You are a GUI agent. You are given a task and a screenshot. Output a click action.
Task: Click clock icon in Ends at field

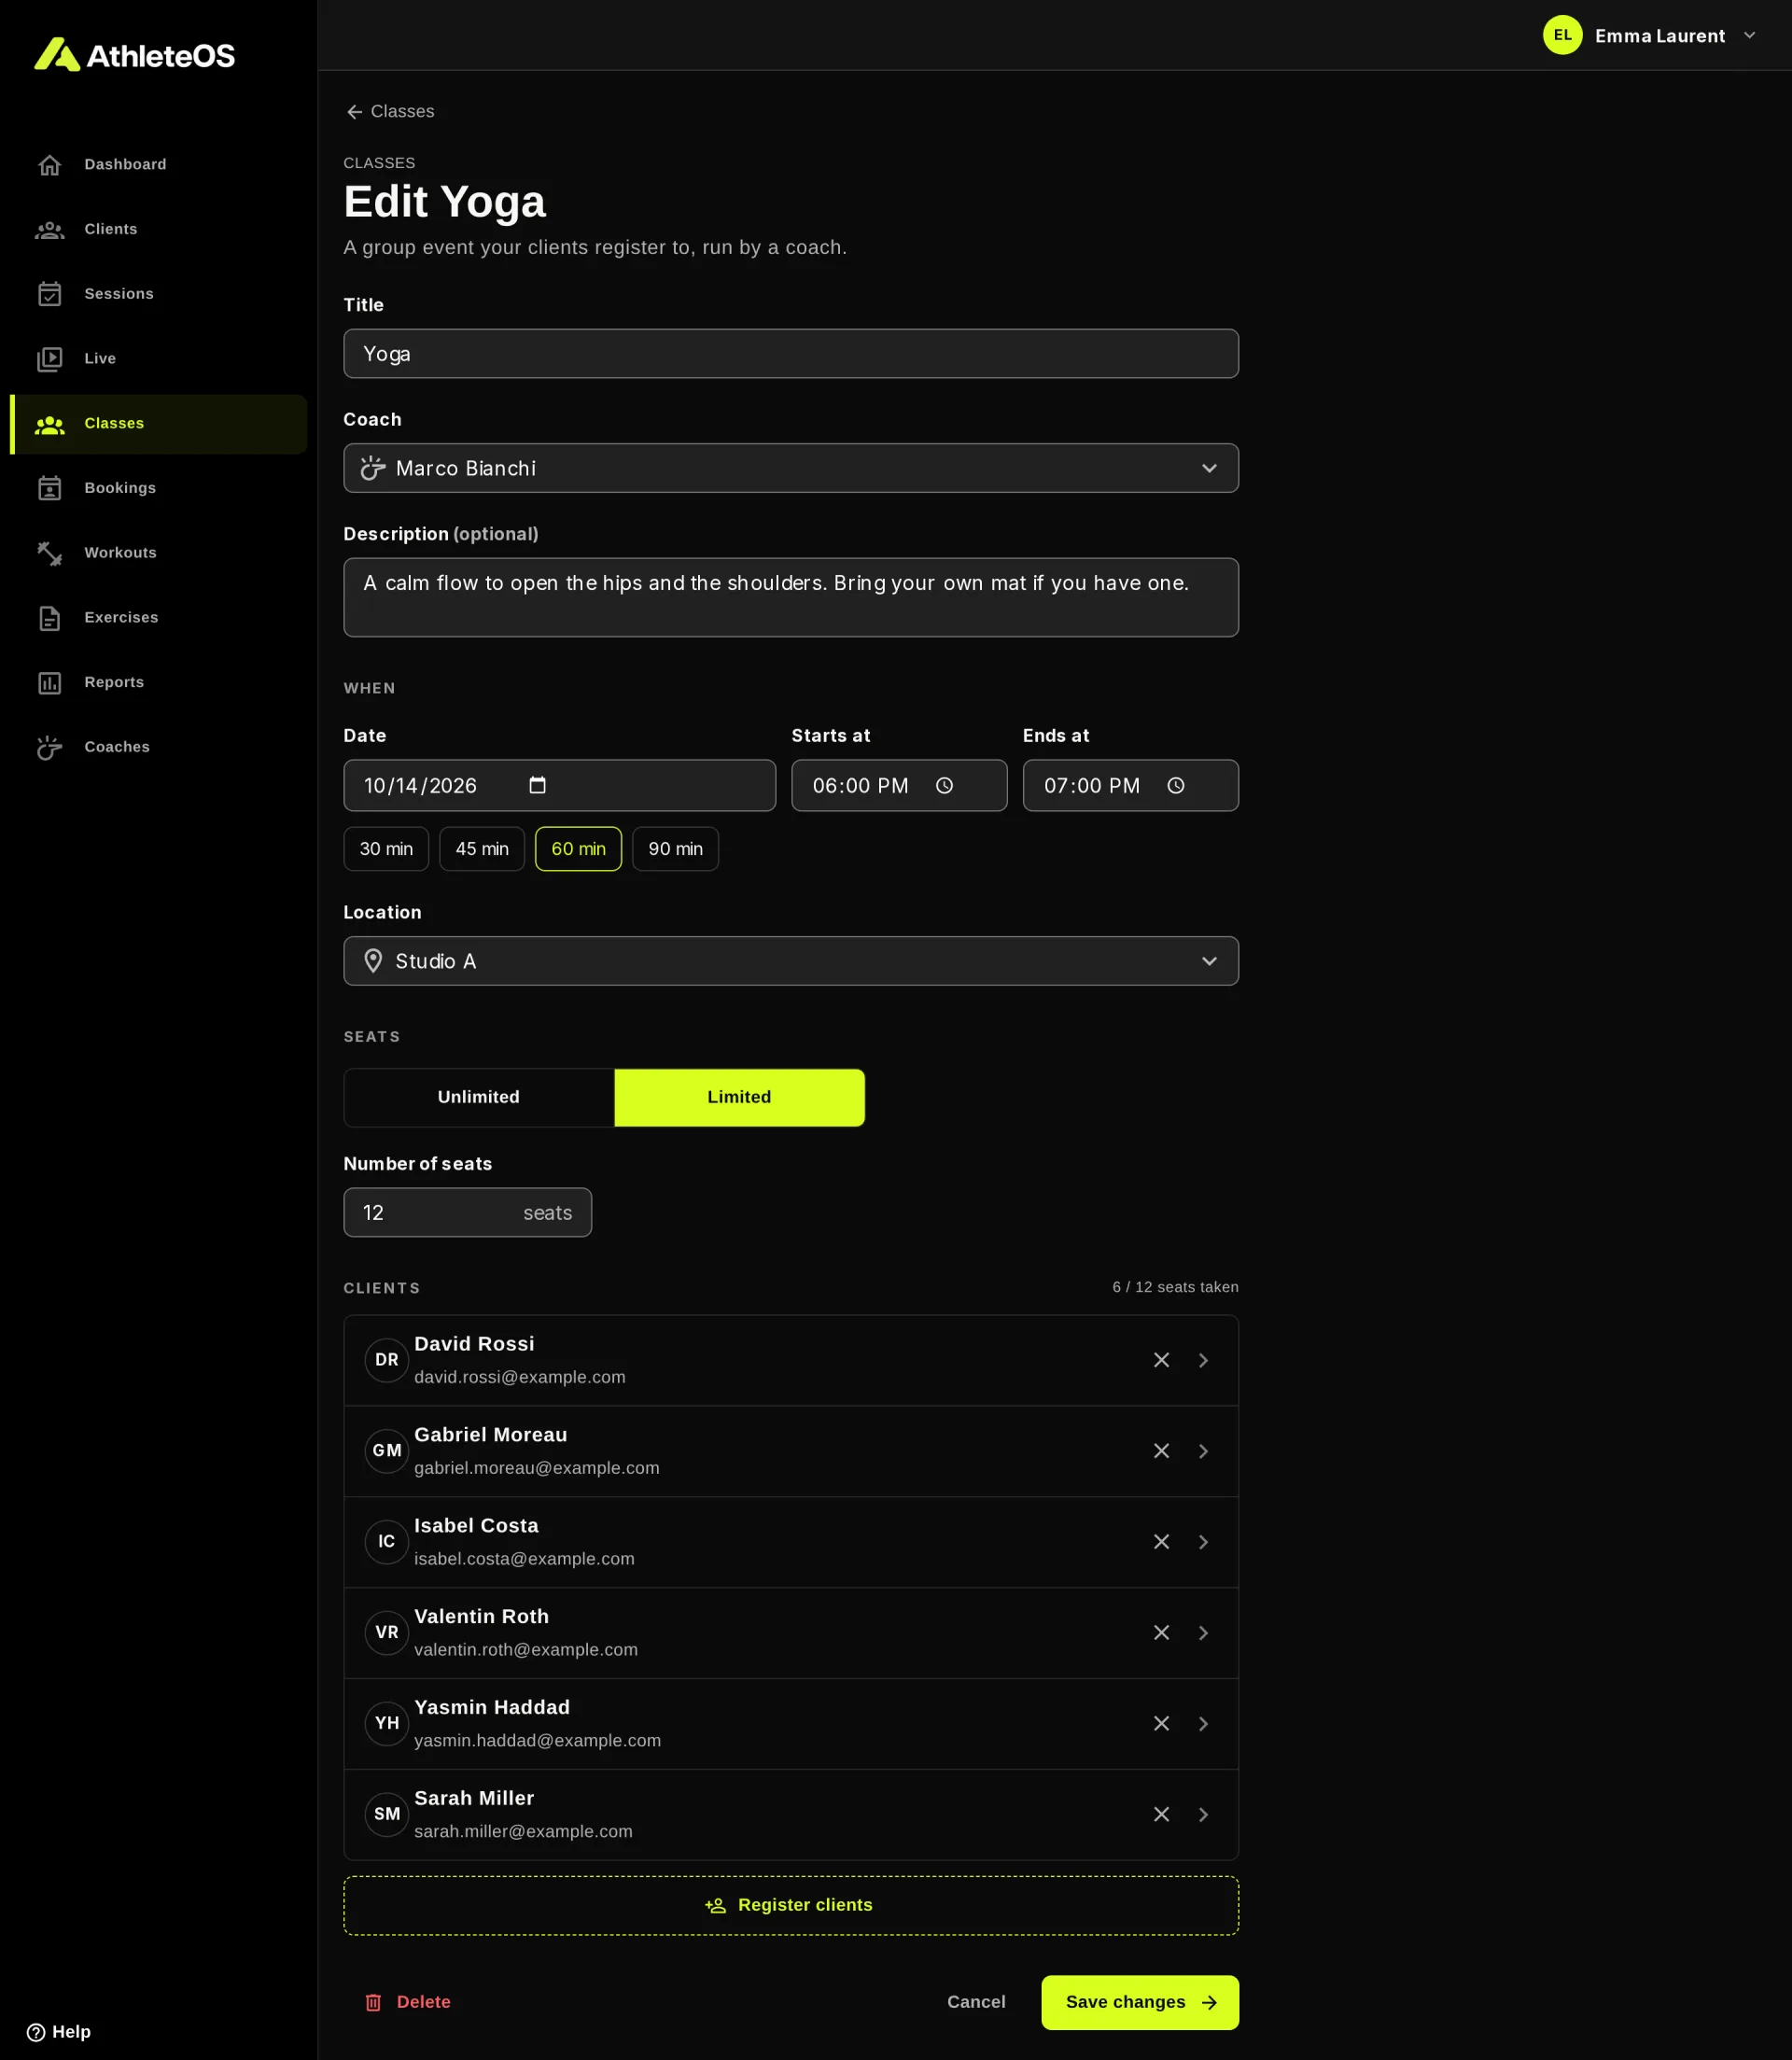click(x=1176, y=786)
